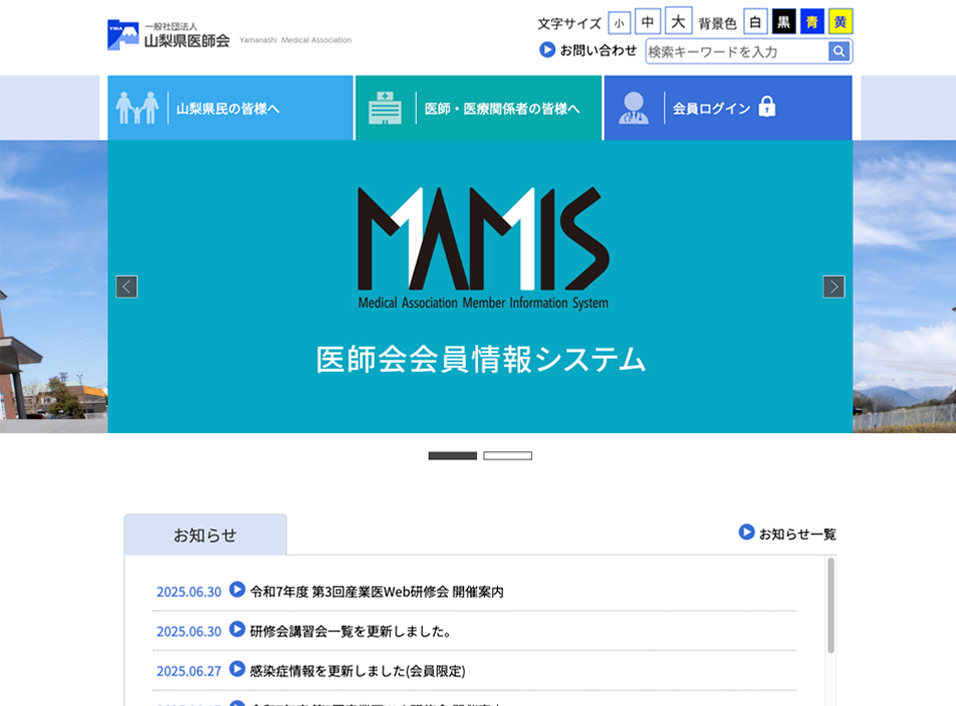Set font size to 中 (medium)
Screen dimensions: 956x706
tap(647, 21)
